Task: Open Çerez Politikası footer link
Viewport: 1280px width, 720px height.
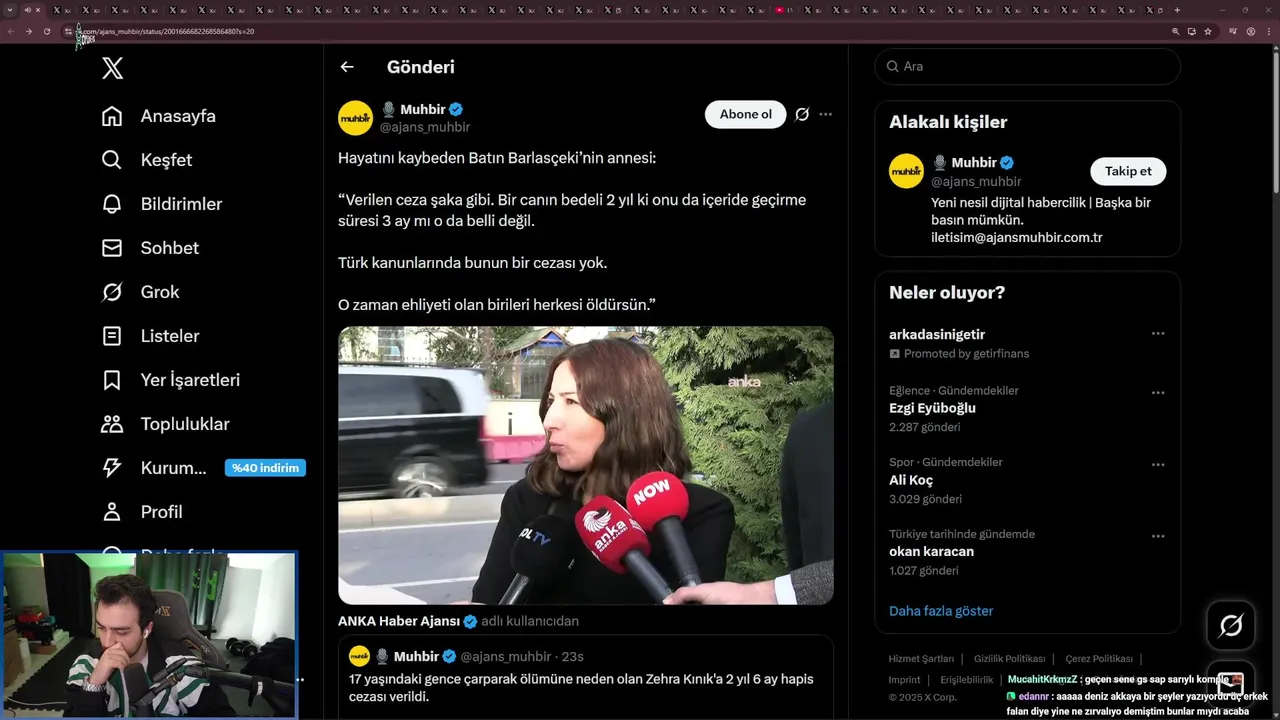Action: (x=1099, y=659)
